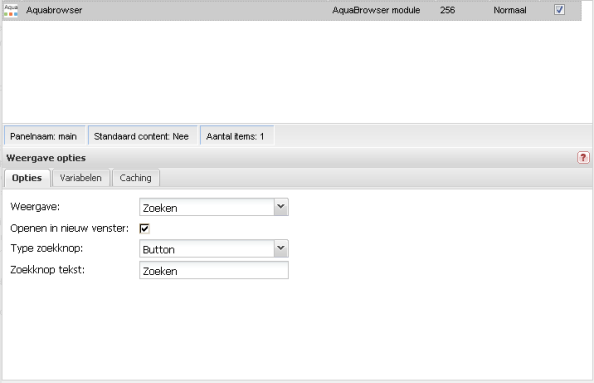The width and height of the screenshot is (594, 383).
Task: Click the Normaal cell
Action: pos(510,10)
